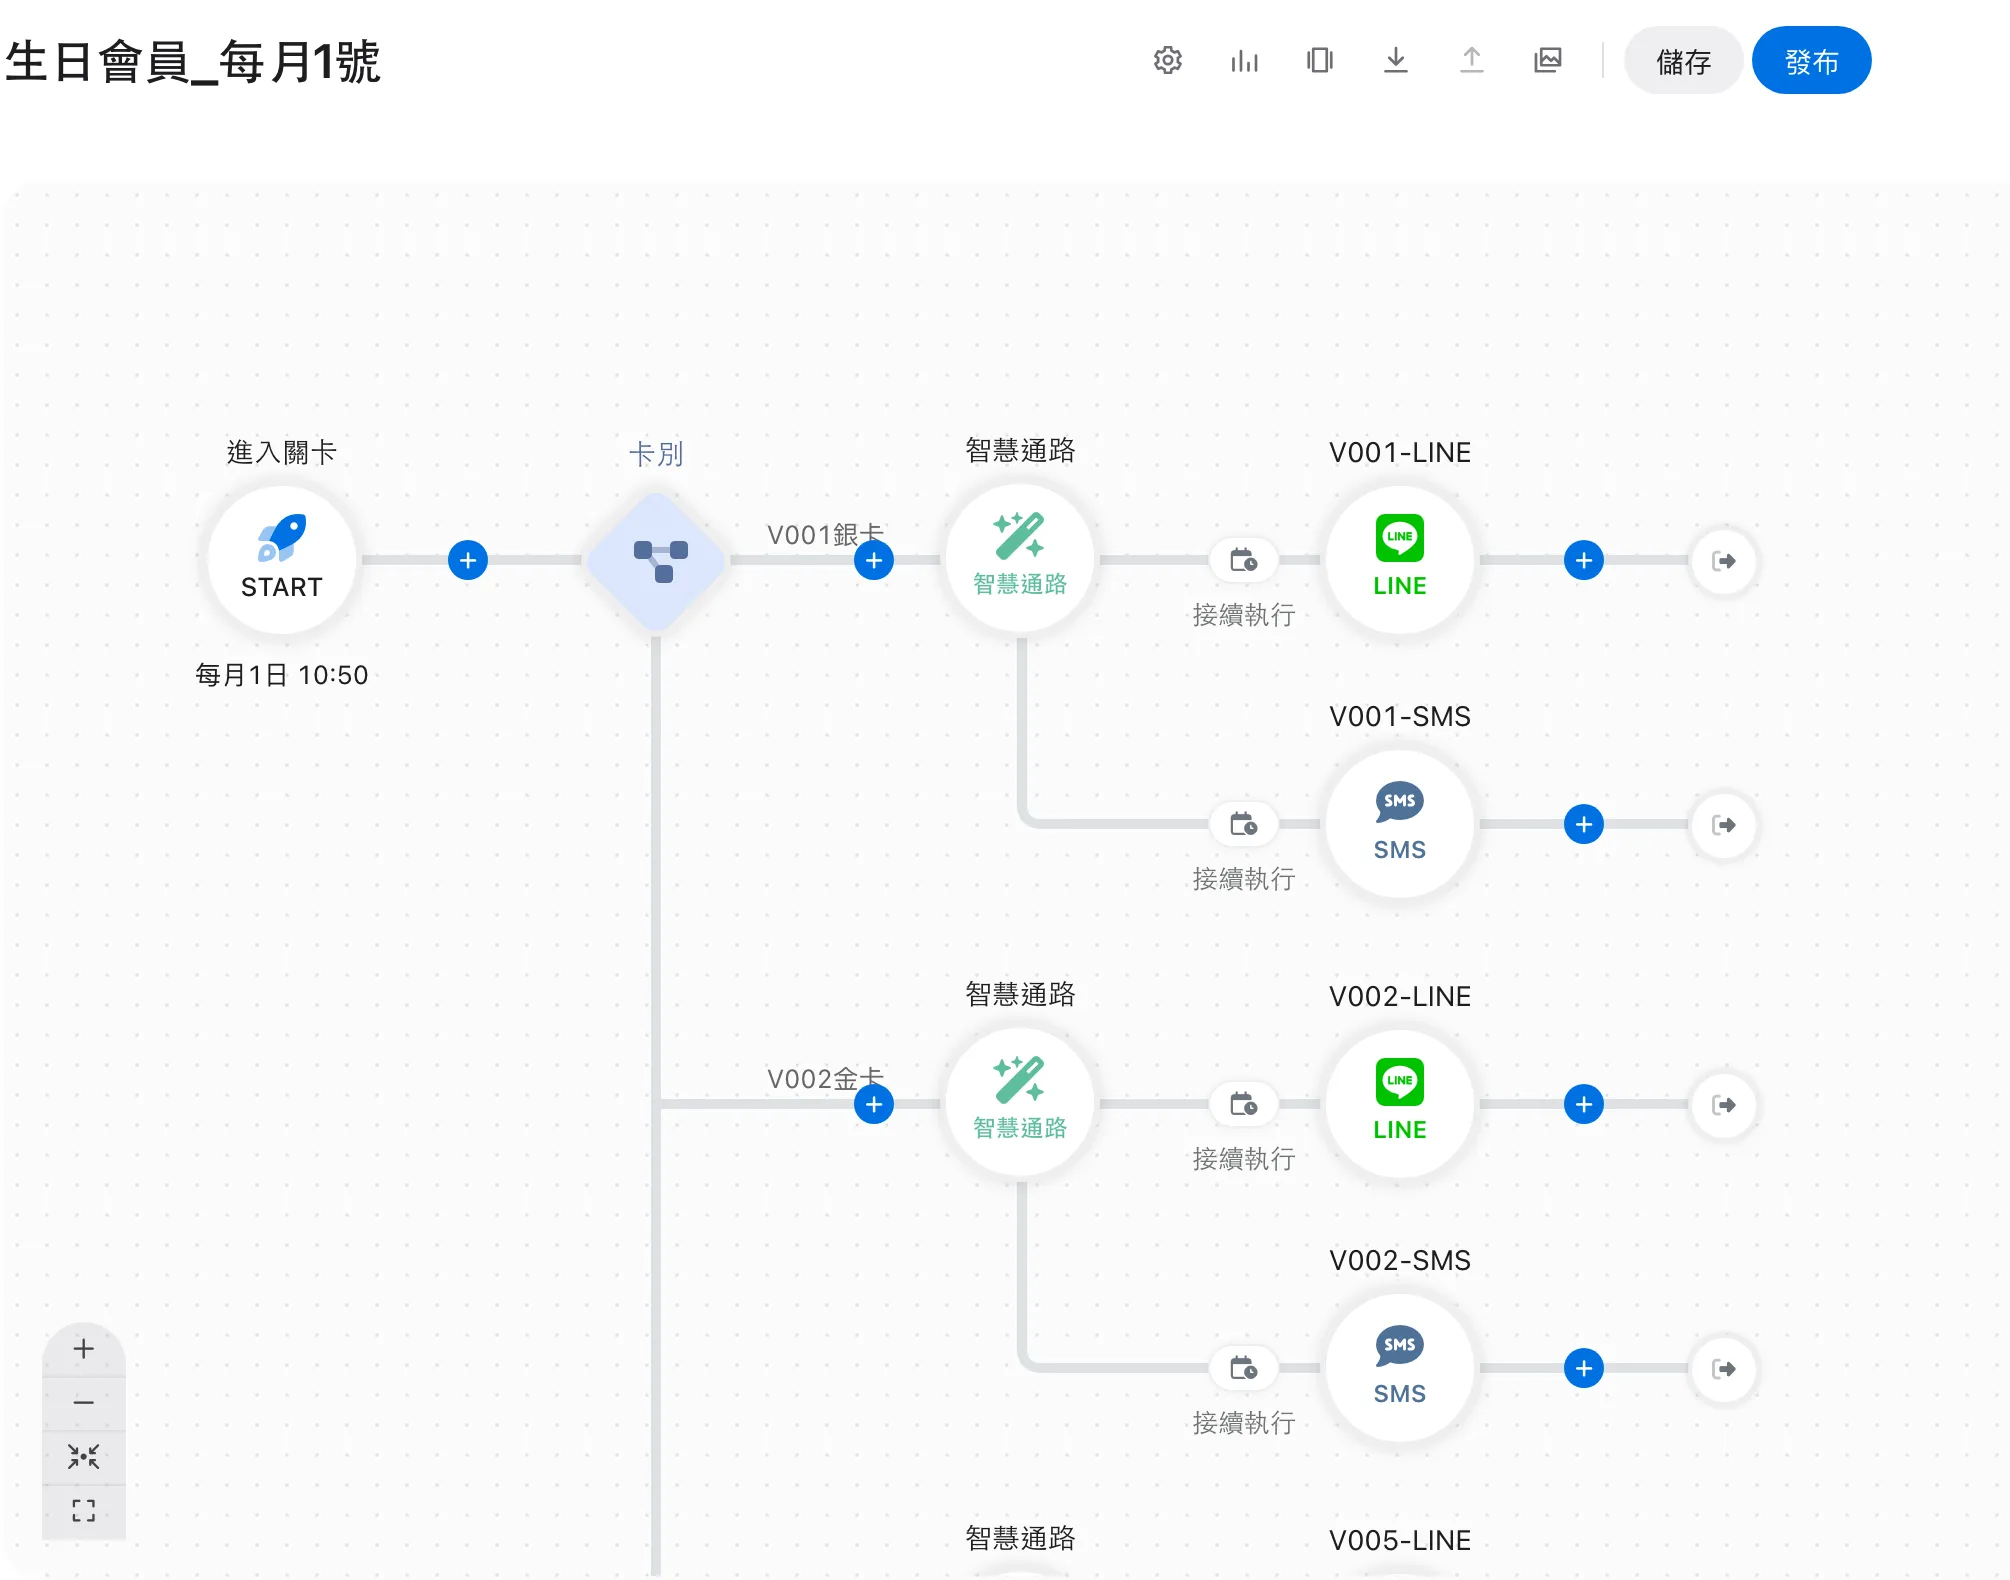Click the exit node after V001-LINE
The width and height of the screenshot is (2010, 1580).
1724,560
